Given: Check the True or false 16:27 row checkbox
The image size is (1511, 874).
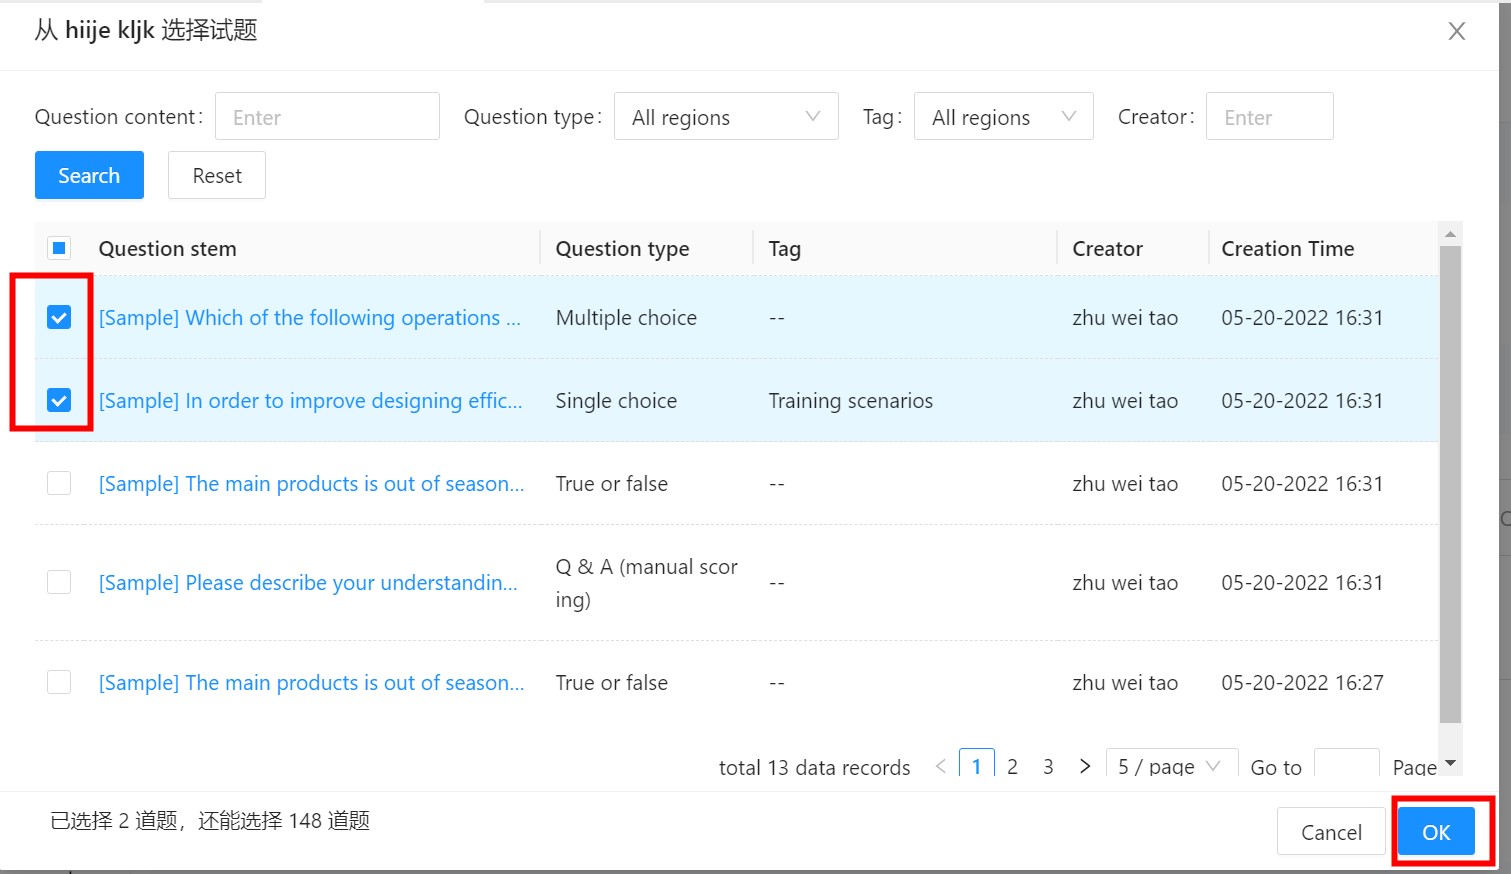Looking at the screenshot, I should tap(59, 682).
